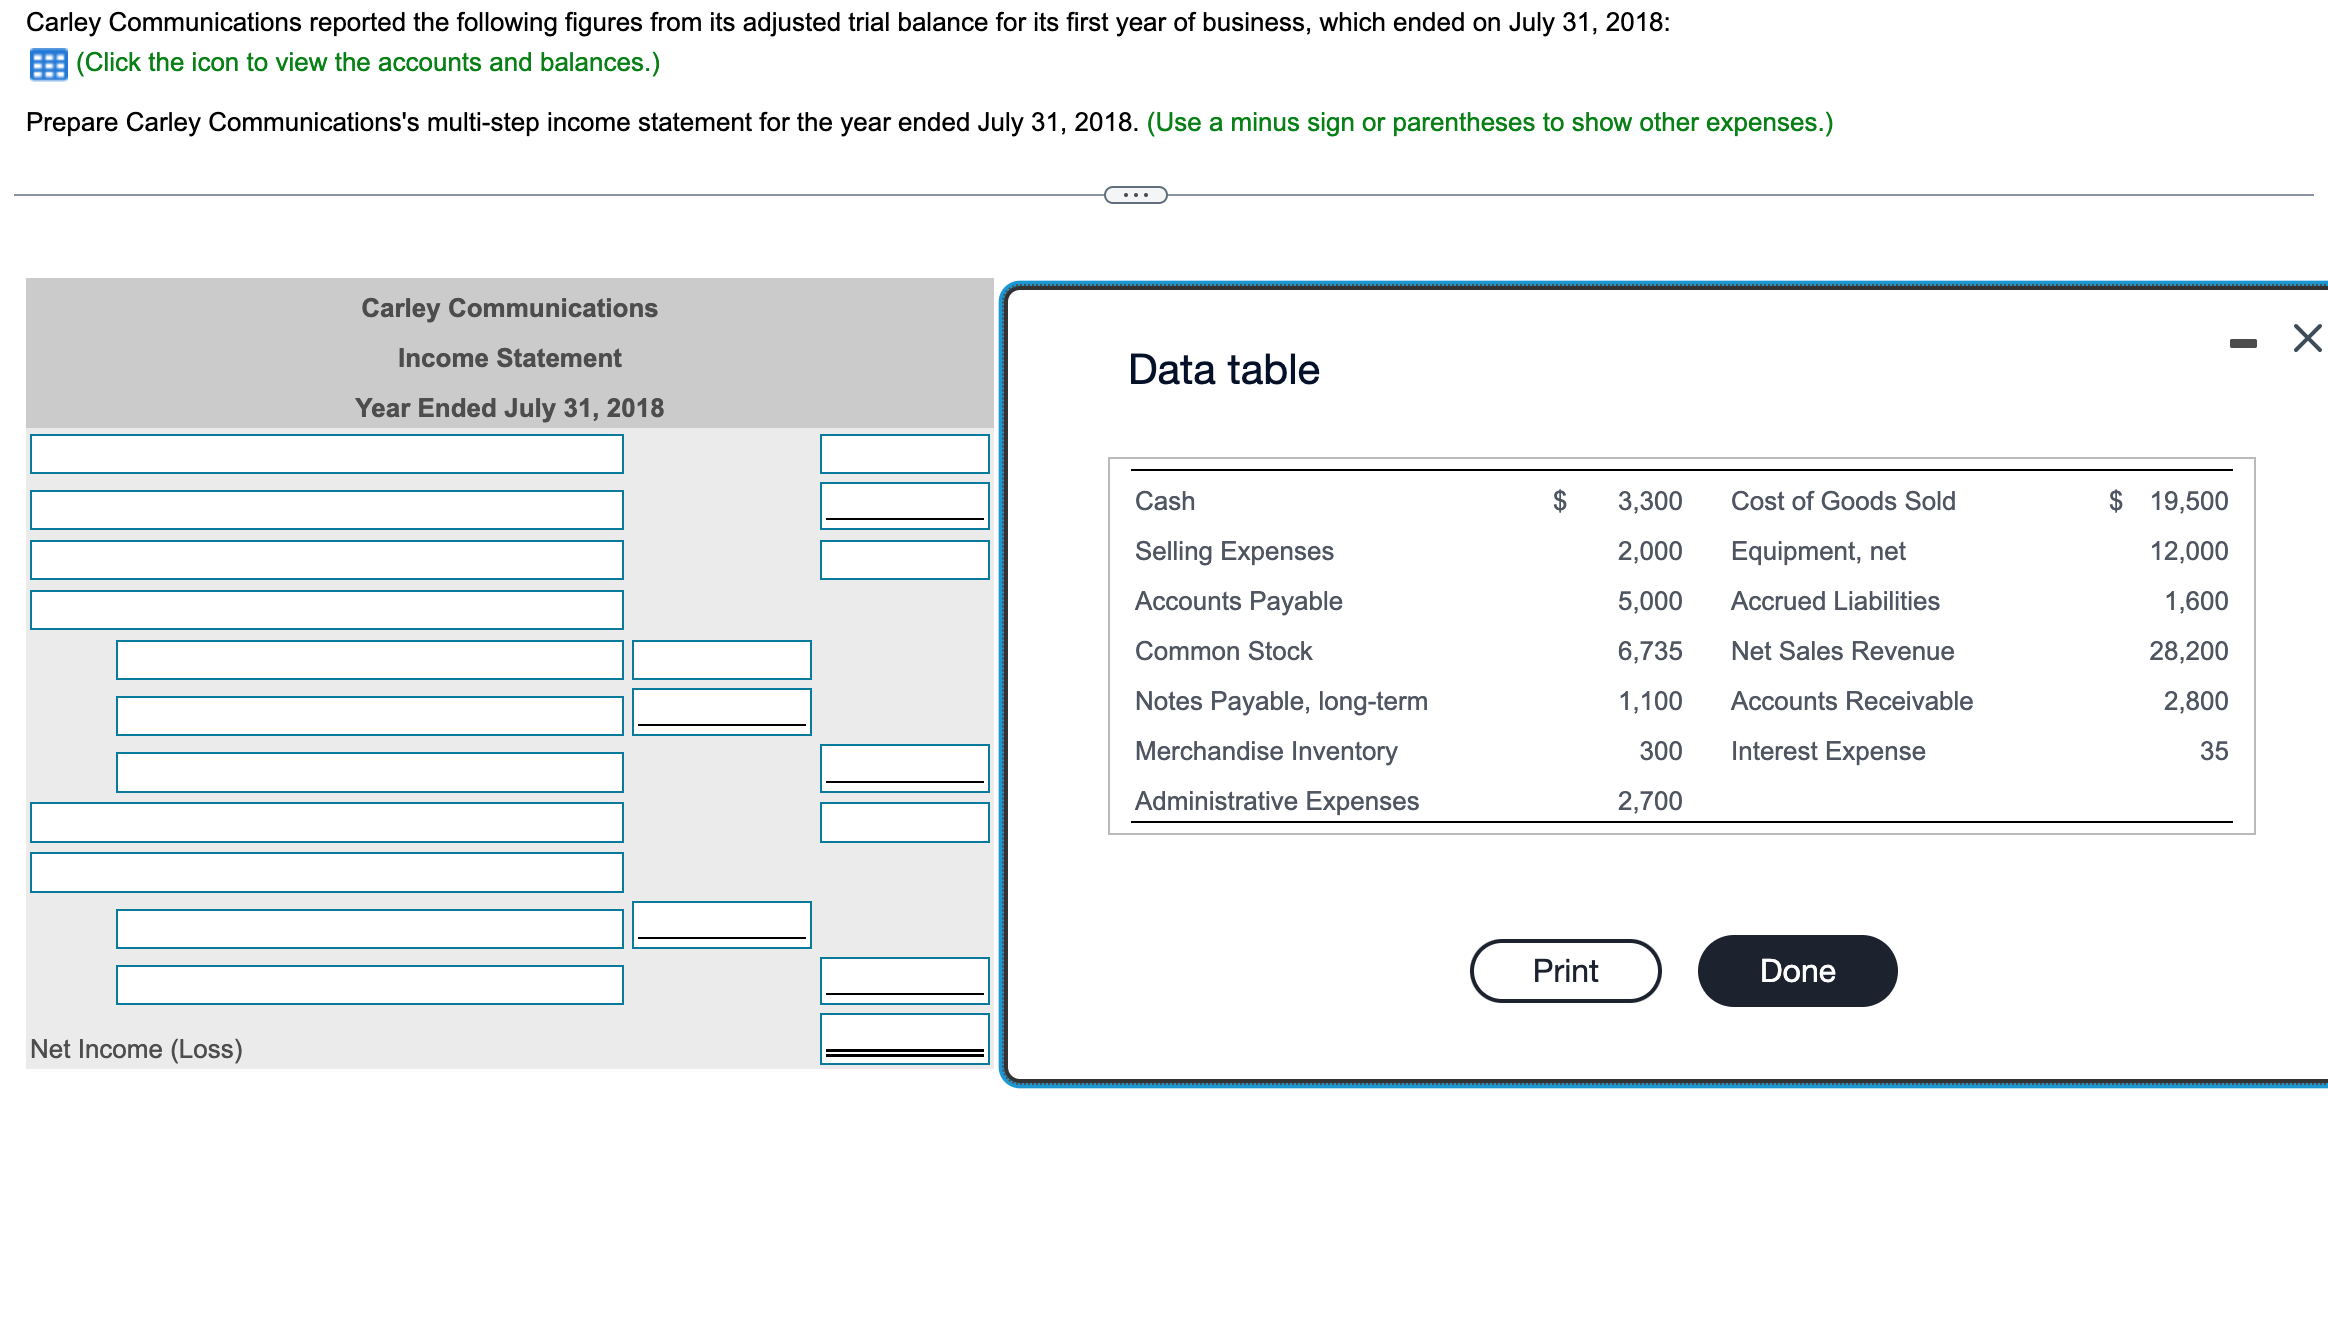
Task: Click the first middle-column amount field
Action: pos(721,660)
